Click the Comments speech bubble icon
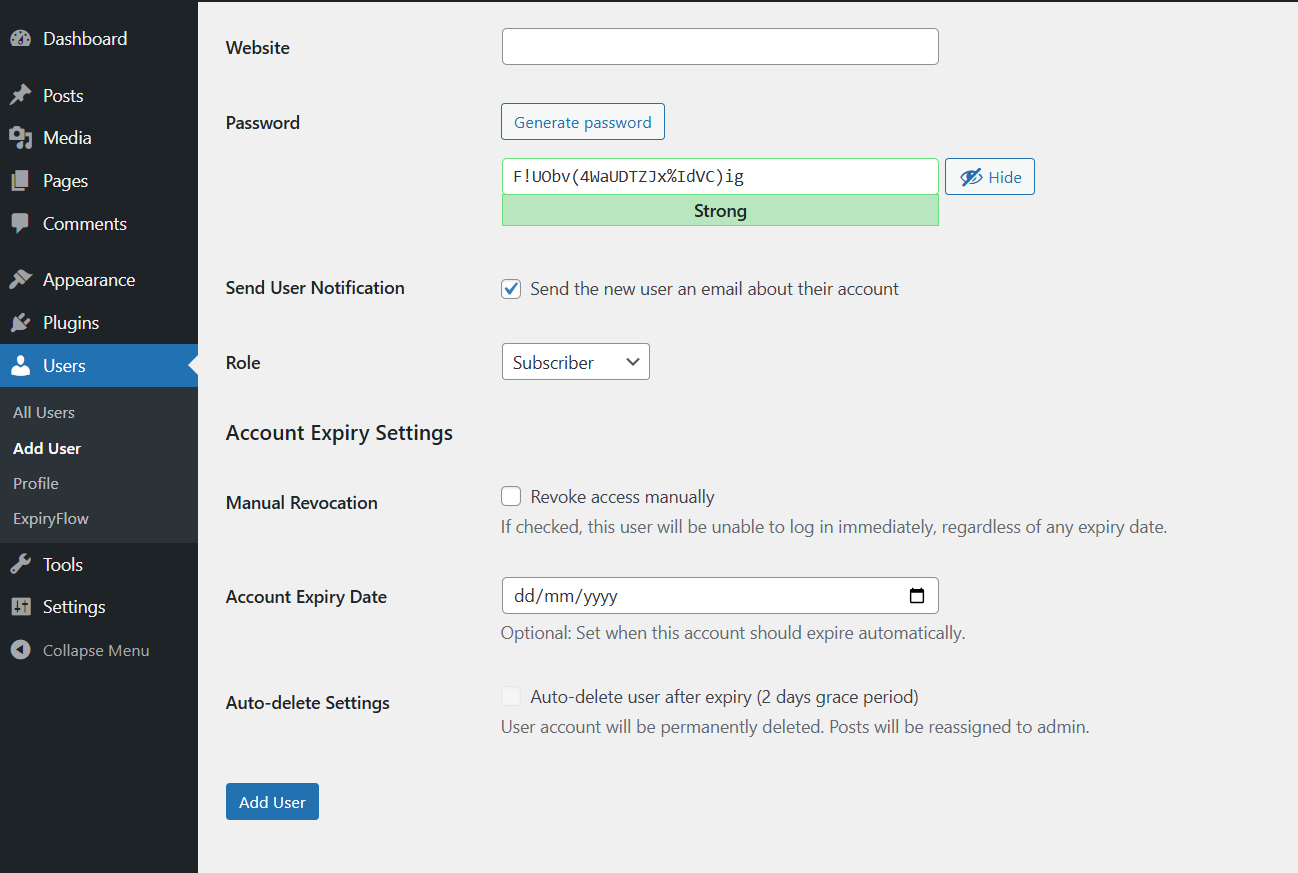 coord(20,224)
